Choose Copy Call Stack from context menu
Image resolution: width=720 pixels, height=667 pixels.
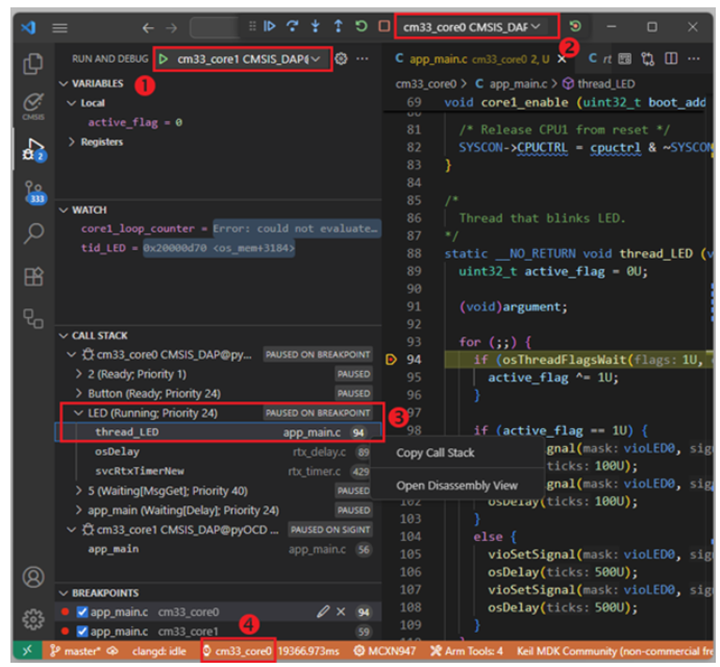point(435,453)
